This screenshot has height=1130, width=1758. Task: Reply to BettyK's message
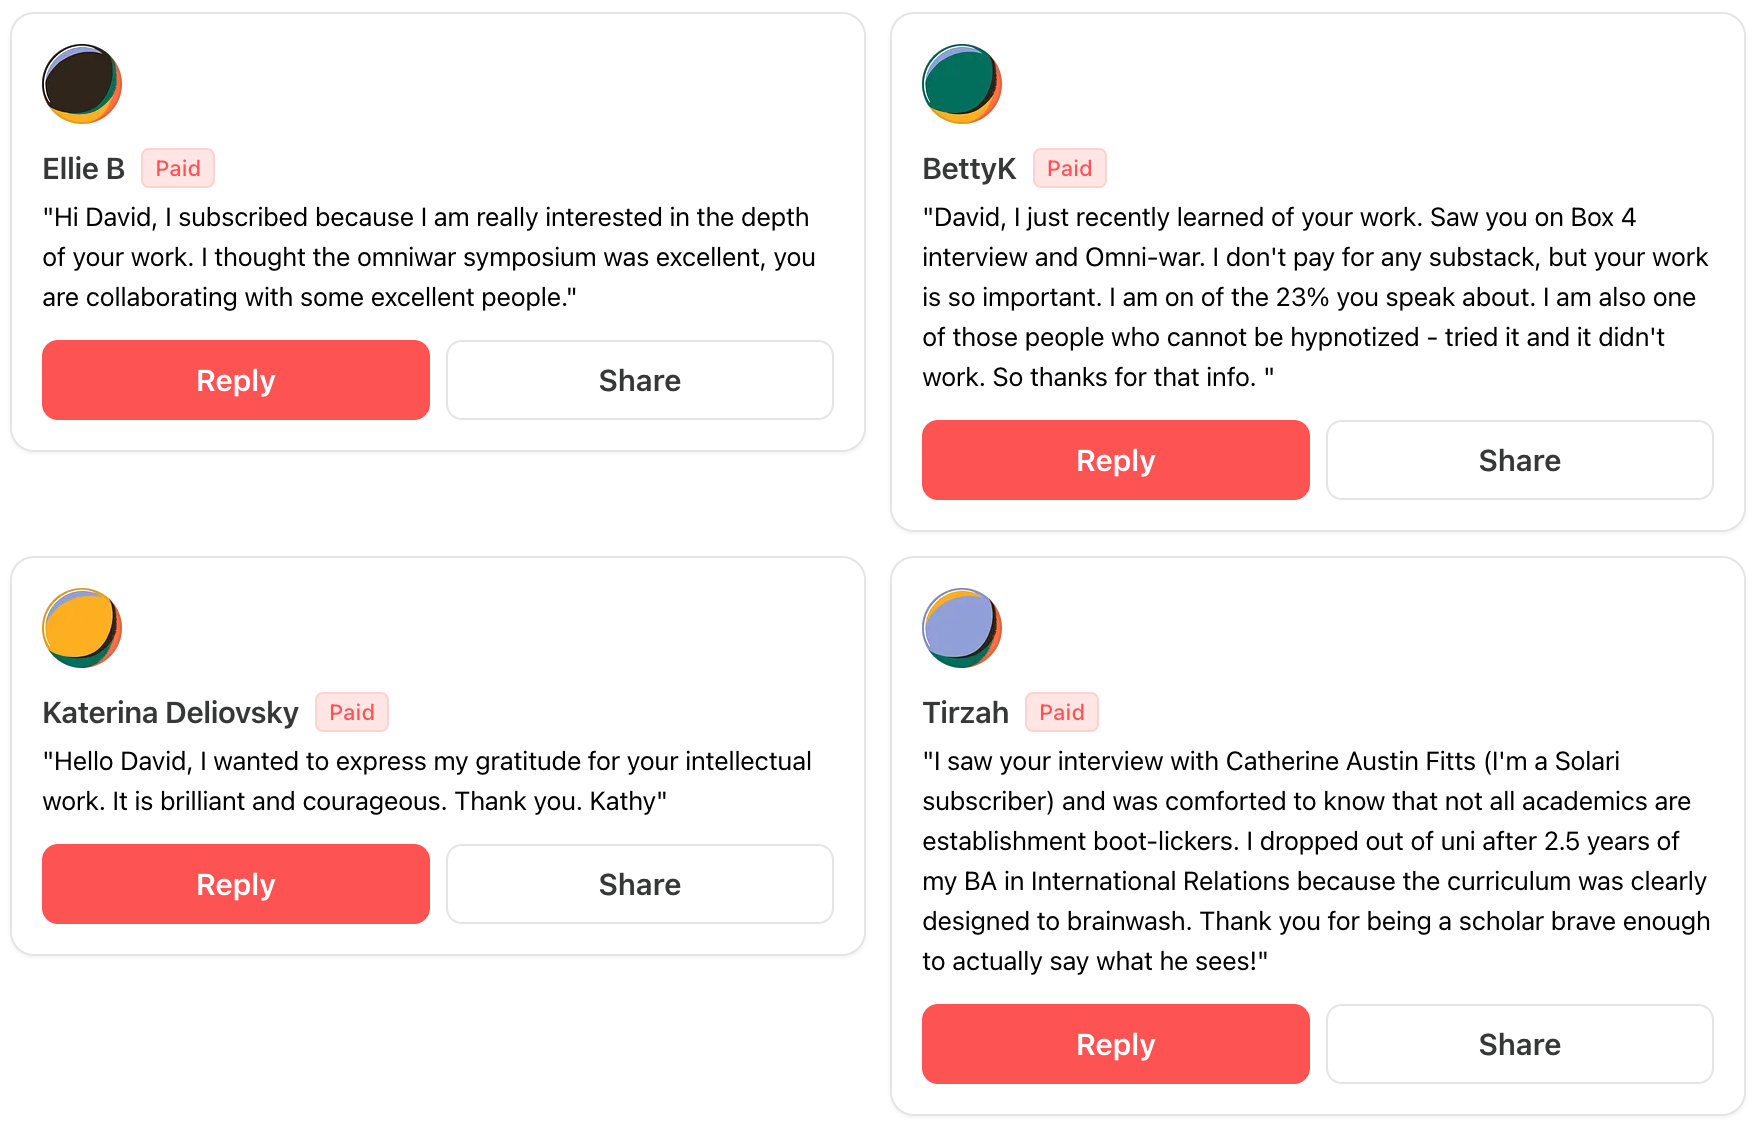1115,460
